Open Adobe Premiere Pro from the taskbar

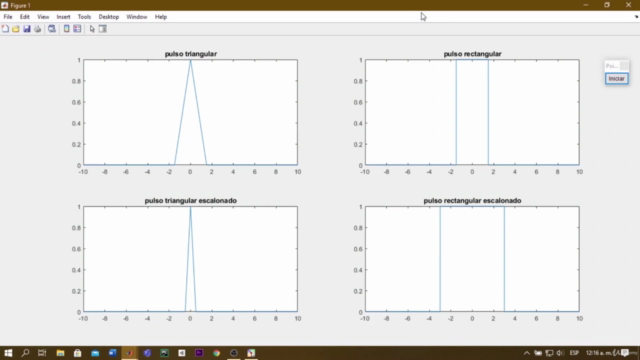(199, 353)
